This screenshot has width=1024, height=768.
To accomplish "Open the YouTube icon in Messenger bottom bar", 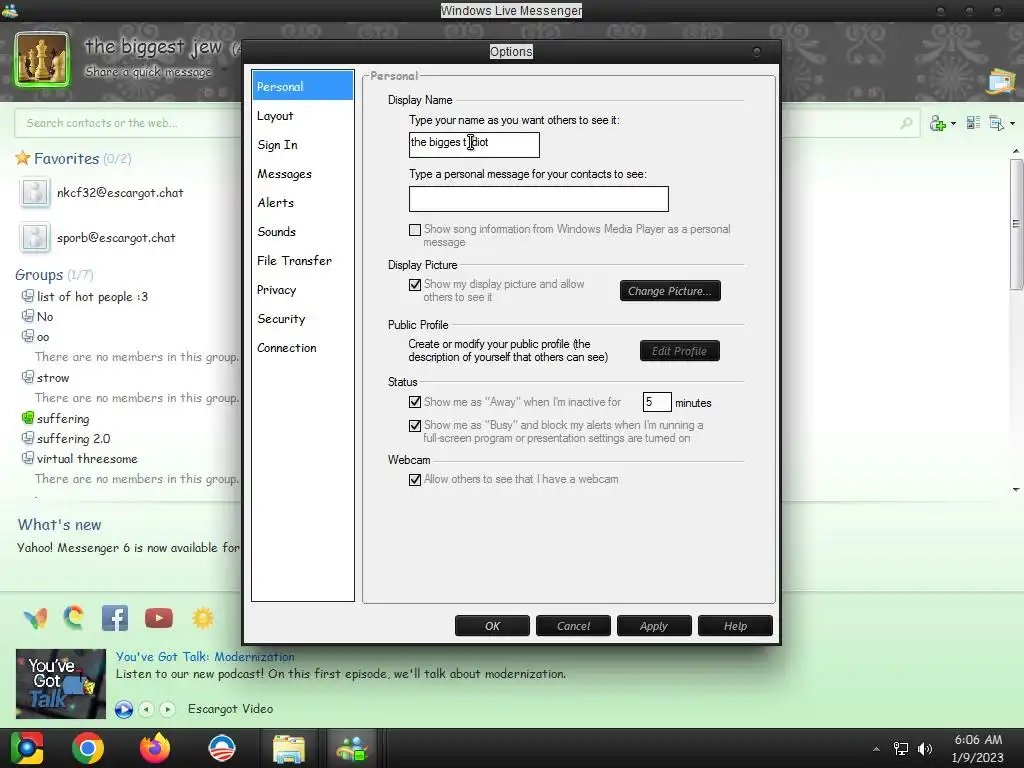I will [159, 618].
